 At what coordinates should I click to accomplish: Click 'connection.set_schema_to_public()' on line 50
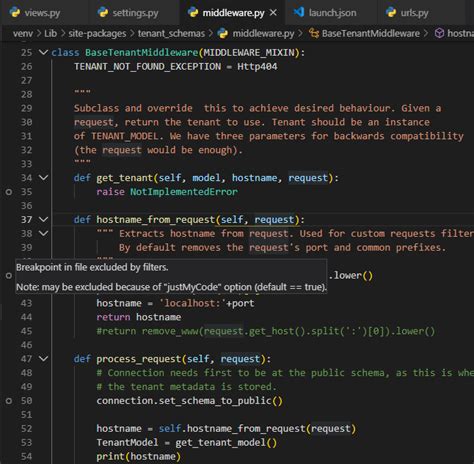click(x=189, y=401)
